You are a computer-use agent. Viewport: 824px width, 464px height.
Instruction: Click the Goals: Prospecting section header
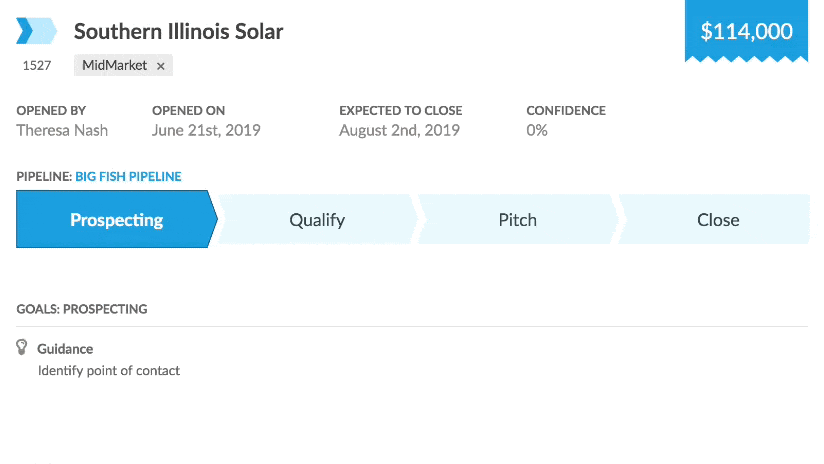click(x=82, y=309)
